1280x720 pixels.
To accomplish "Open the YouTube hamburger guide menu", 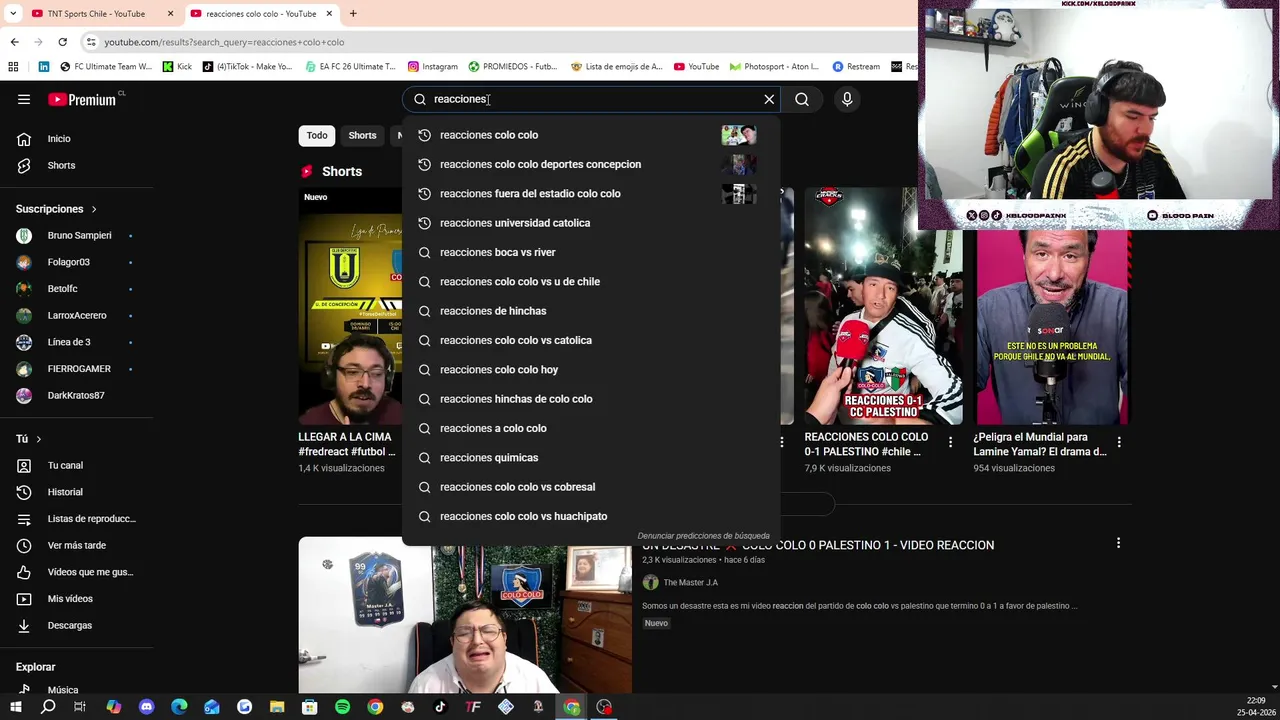I will pos(24,99).
